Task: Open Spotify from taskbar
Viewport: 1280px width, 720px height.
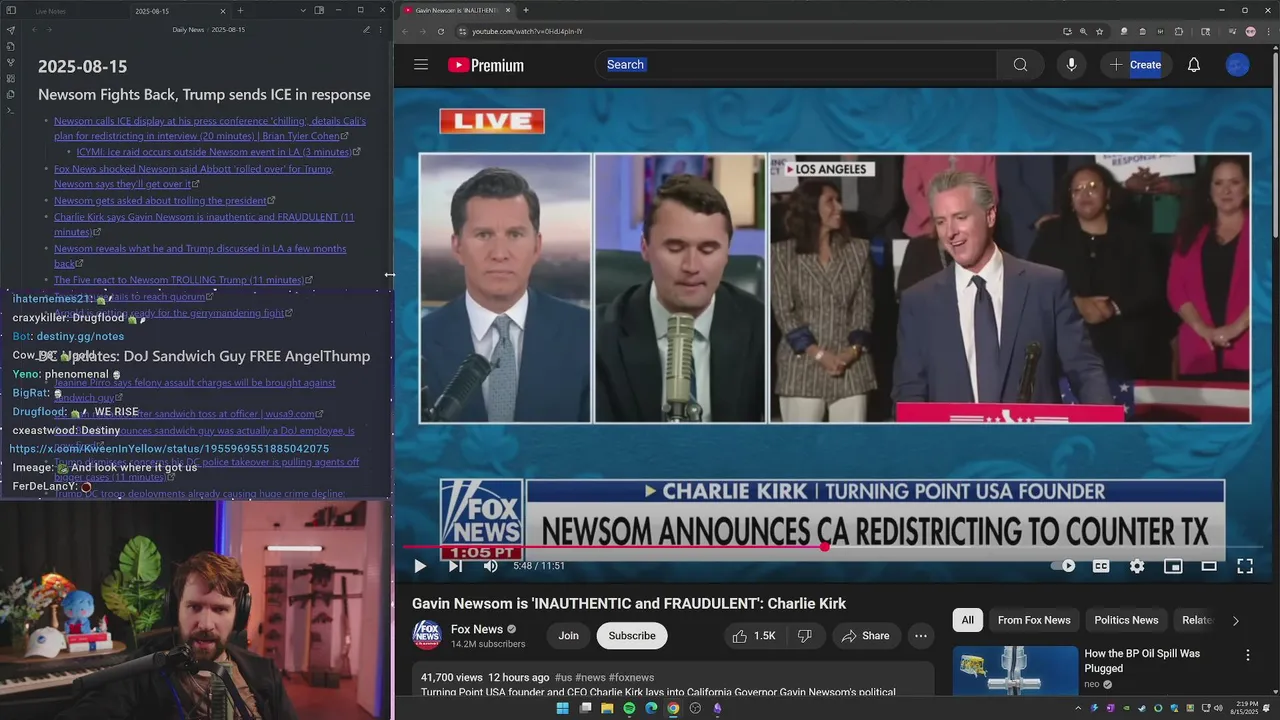Action: pyautogui.click(x=629, y=708)
